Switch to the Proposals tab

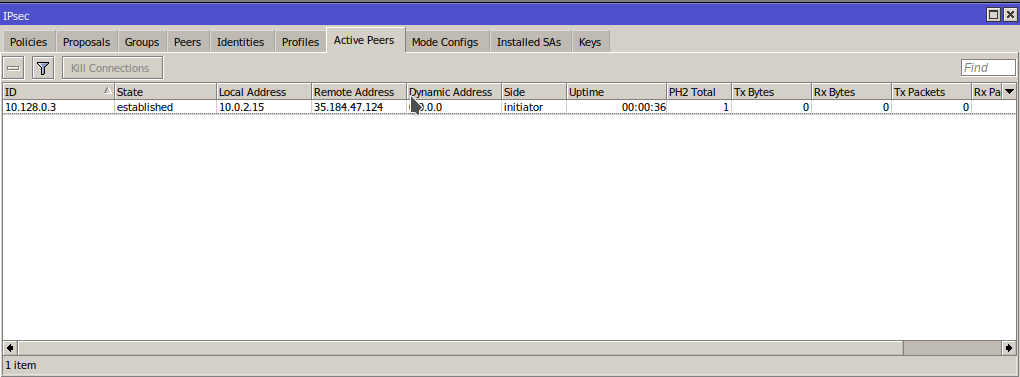point(87,42)
